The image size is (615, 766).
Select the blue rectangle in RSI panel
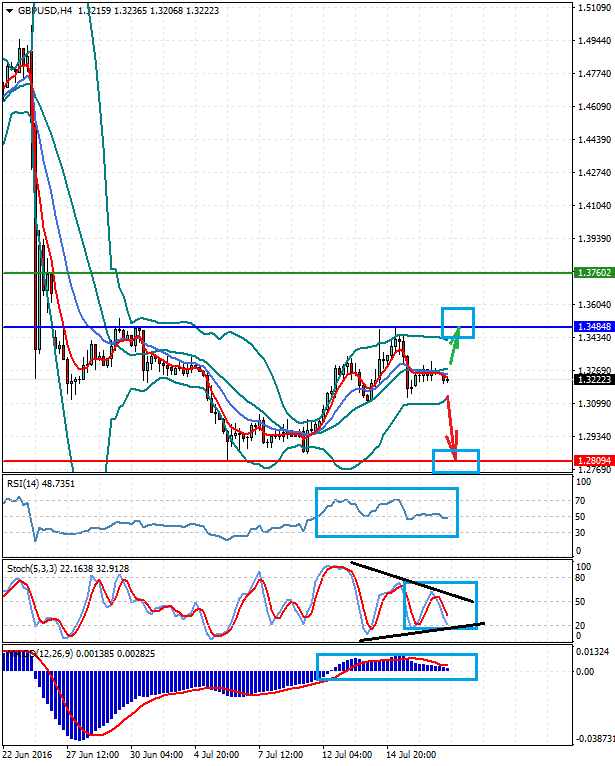(x=386, y=512)
